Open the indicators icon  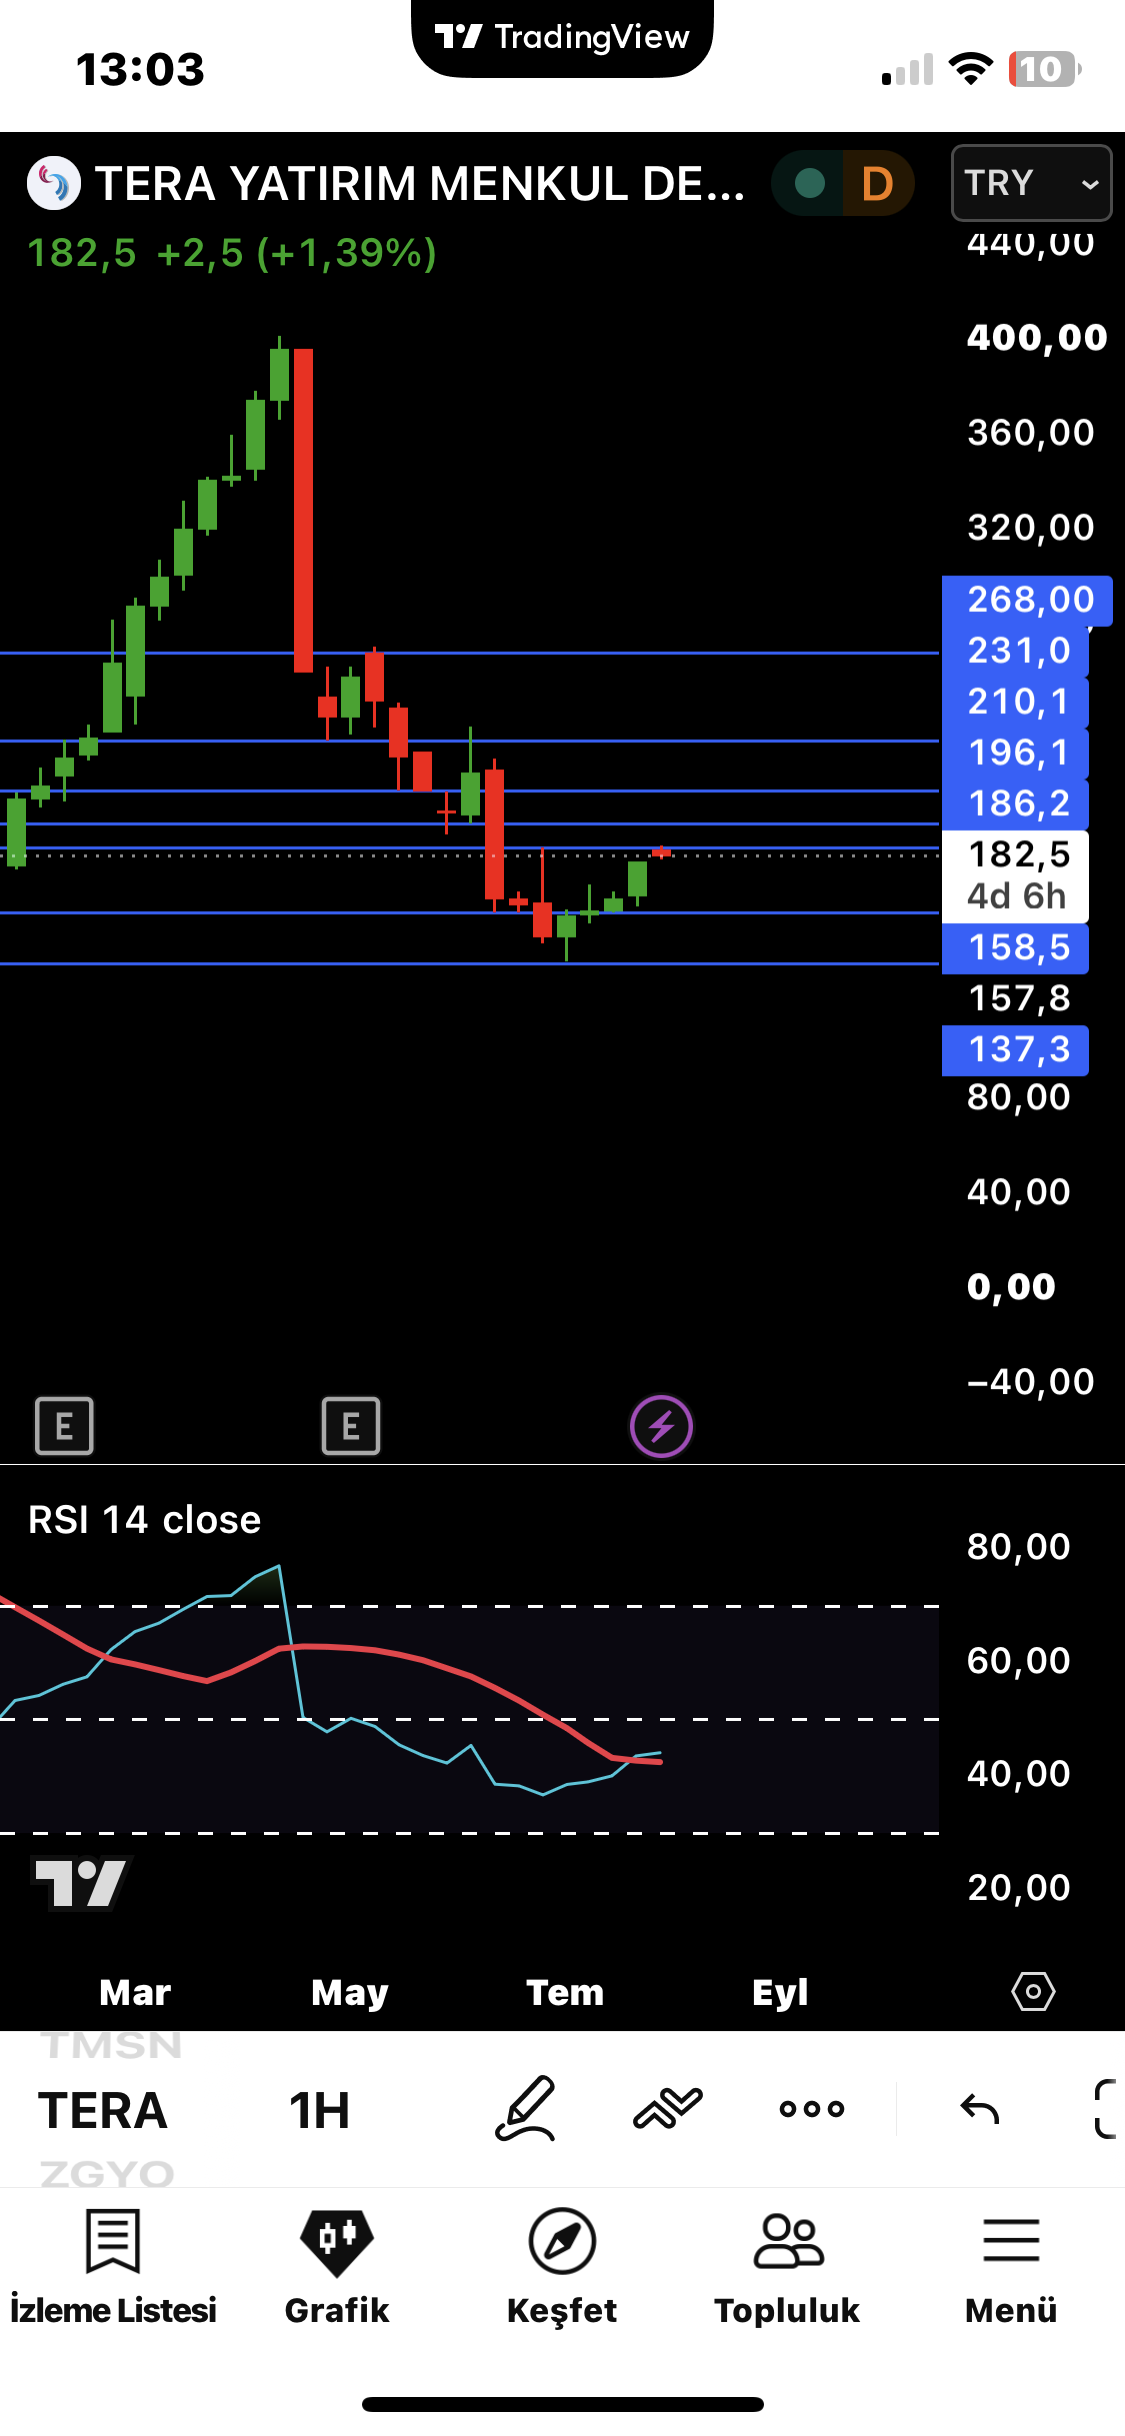pyautogui.click(x=668, y=2108)
